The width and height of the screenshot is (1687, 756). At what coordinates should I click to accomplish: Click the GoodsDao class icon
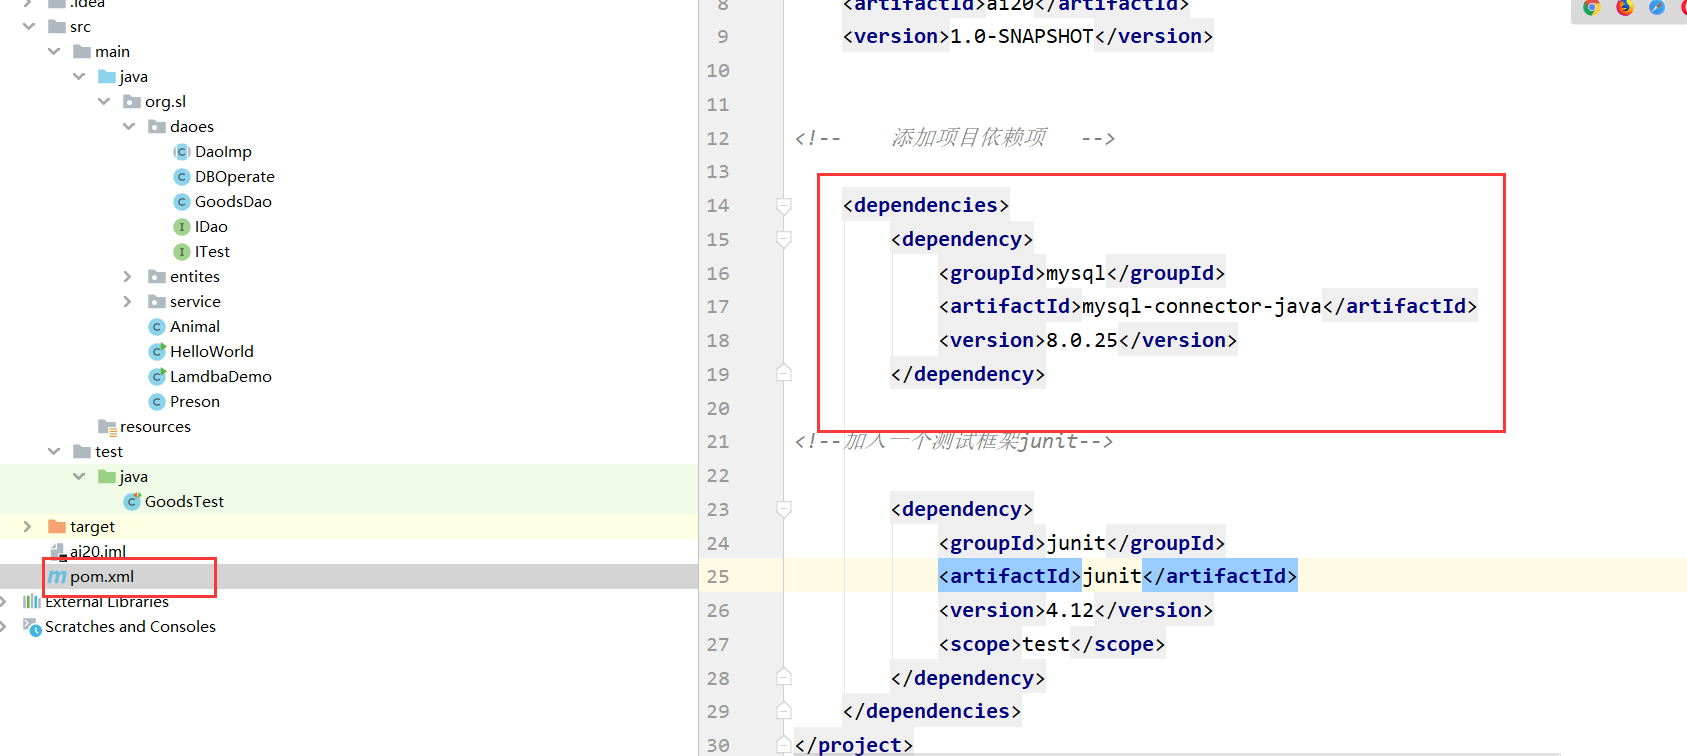182,202
